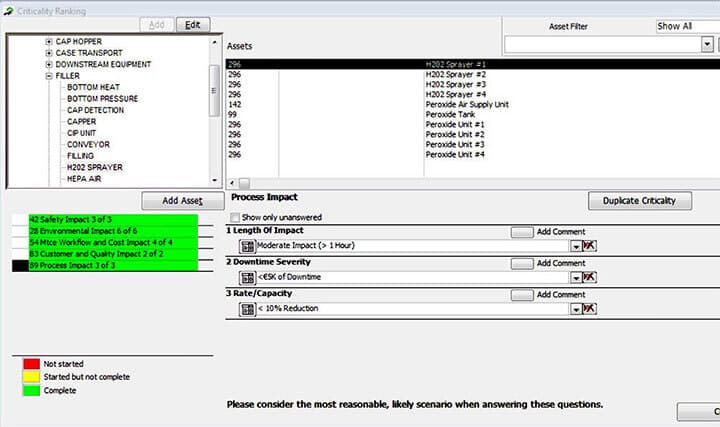Image resolution: width=720 pixels, height=427 pixels.
Task: Add Comment button for Rate/Capacity
Action: 522,294
